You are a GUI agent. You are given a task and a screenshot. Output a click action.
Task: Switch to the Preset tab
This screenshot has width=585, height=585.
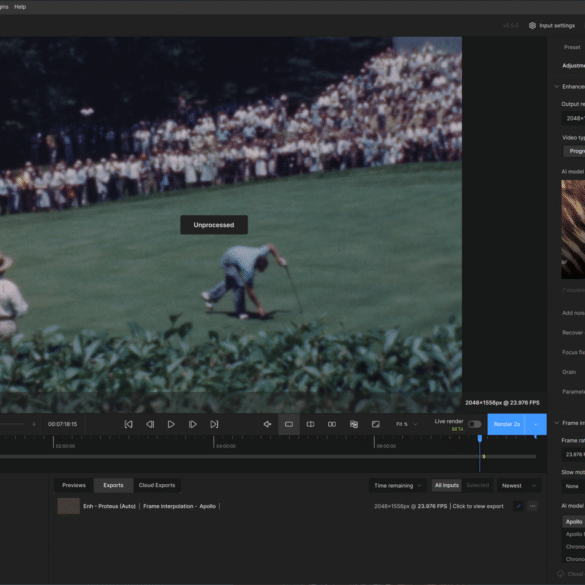point(572,47)
